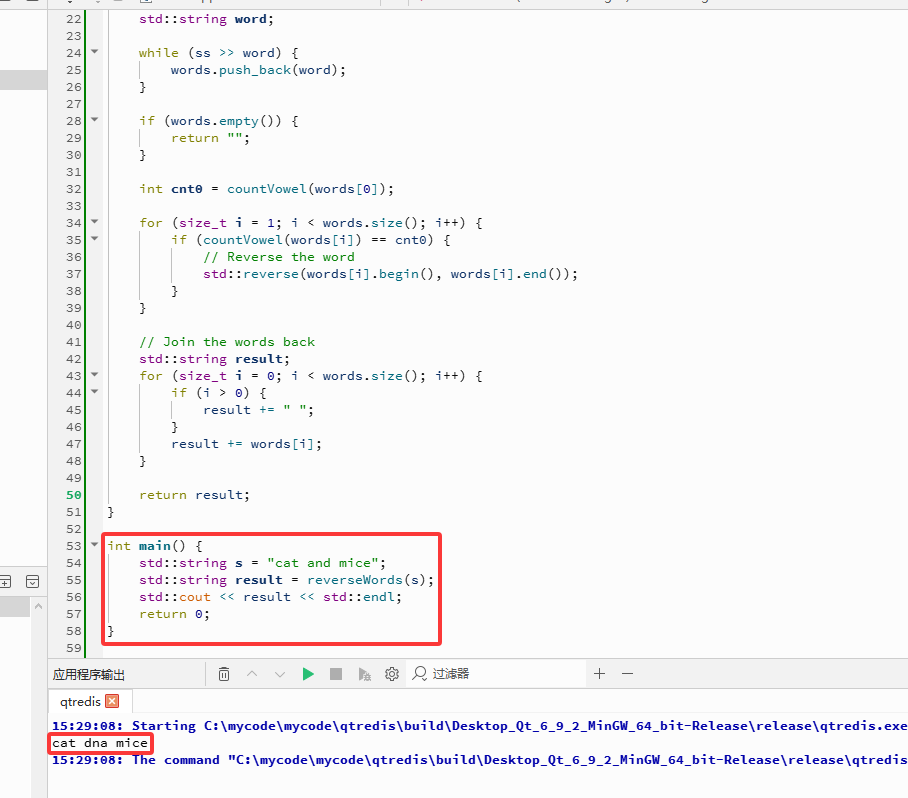The height and width of the screenshot is (798, 908).
Task: Click "return result;" on line 50
Action: [x=194, y=495]
